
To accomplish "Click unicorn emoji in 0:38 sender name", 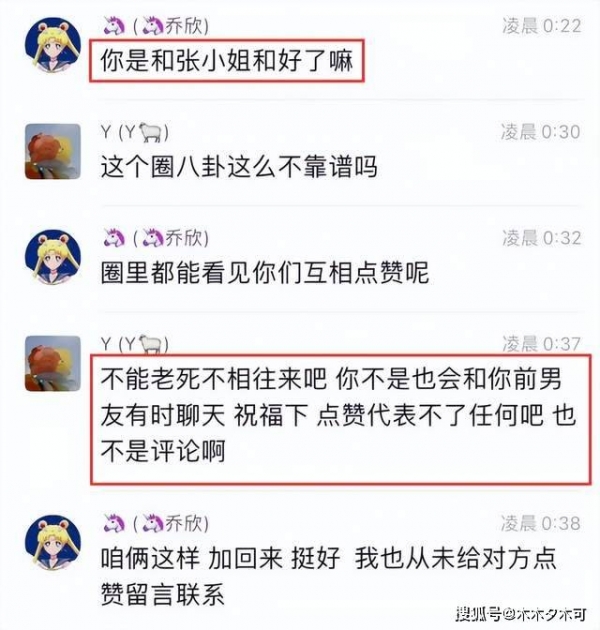I will (x=113, y=523).
